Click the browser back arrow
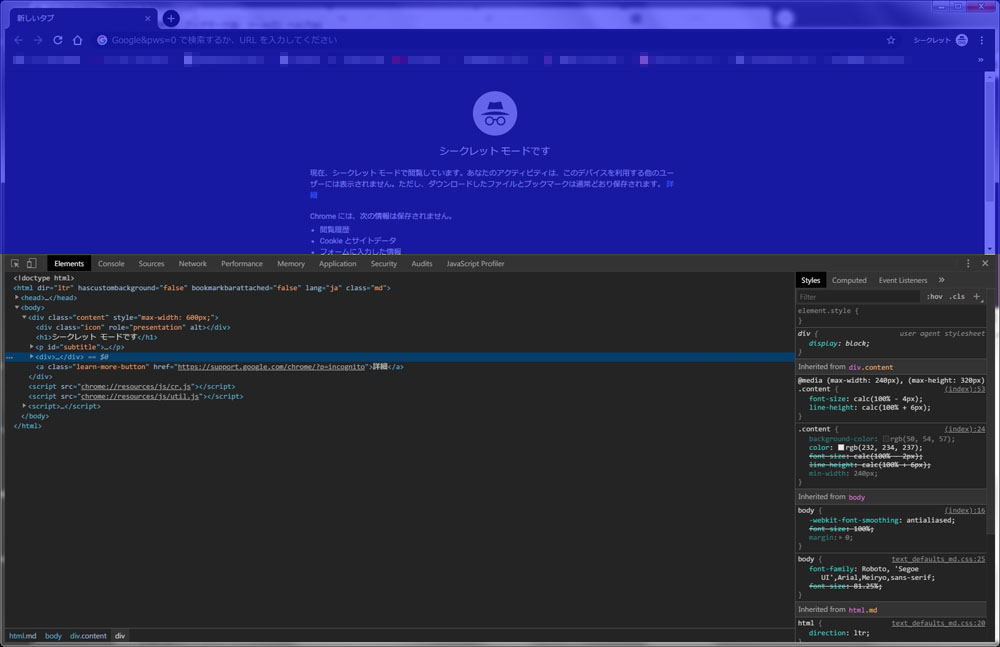The height and width of the screenshot is (647, 1000). [18, 40]
